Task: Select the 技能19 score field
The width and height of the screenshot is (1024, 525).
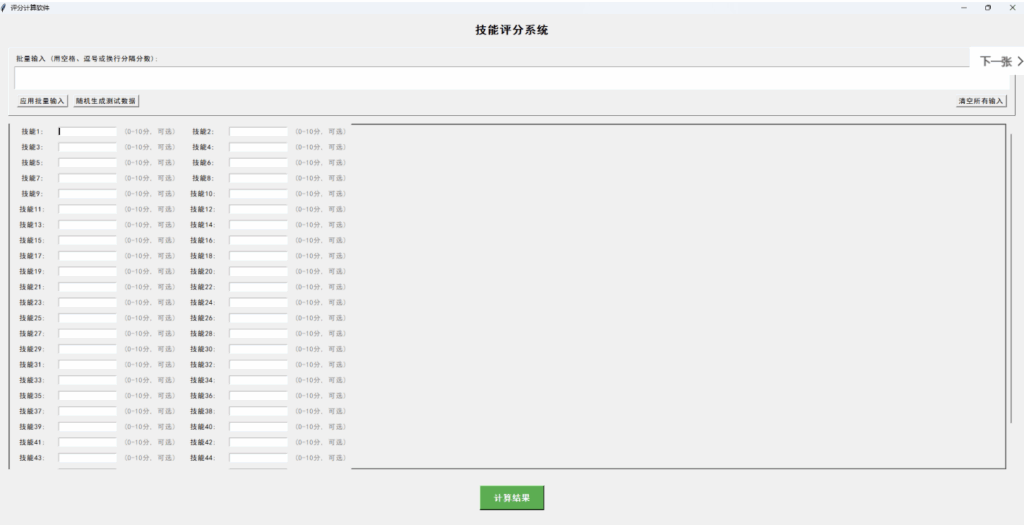Action: click(x=88, y=272)
